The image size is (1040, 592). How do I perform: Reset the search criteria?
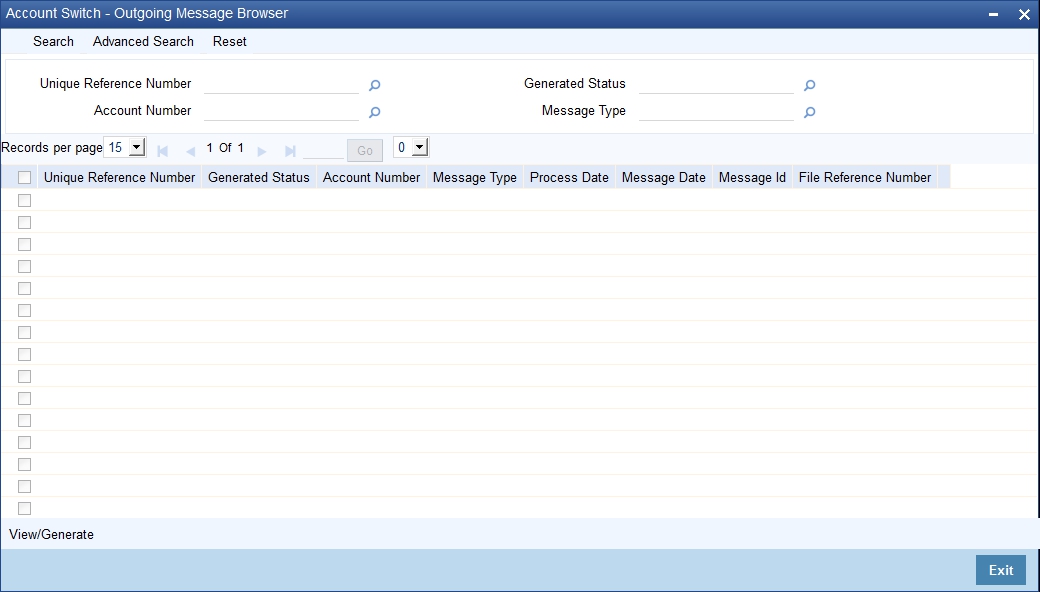[x=229, y=41]
